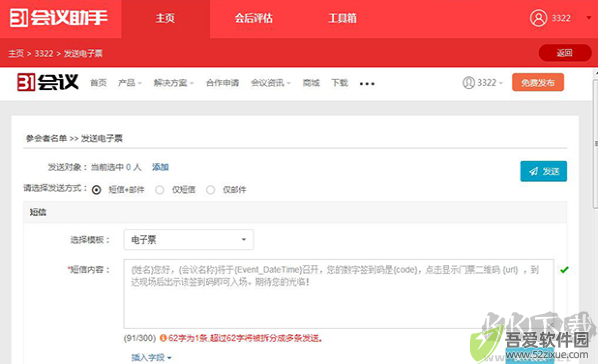Go to 主页 in the breadcrumb
The height and width of the screenshot is (364, 598).
click(x=16, y=53)
